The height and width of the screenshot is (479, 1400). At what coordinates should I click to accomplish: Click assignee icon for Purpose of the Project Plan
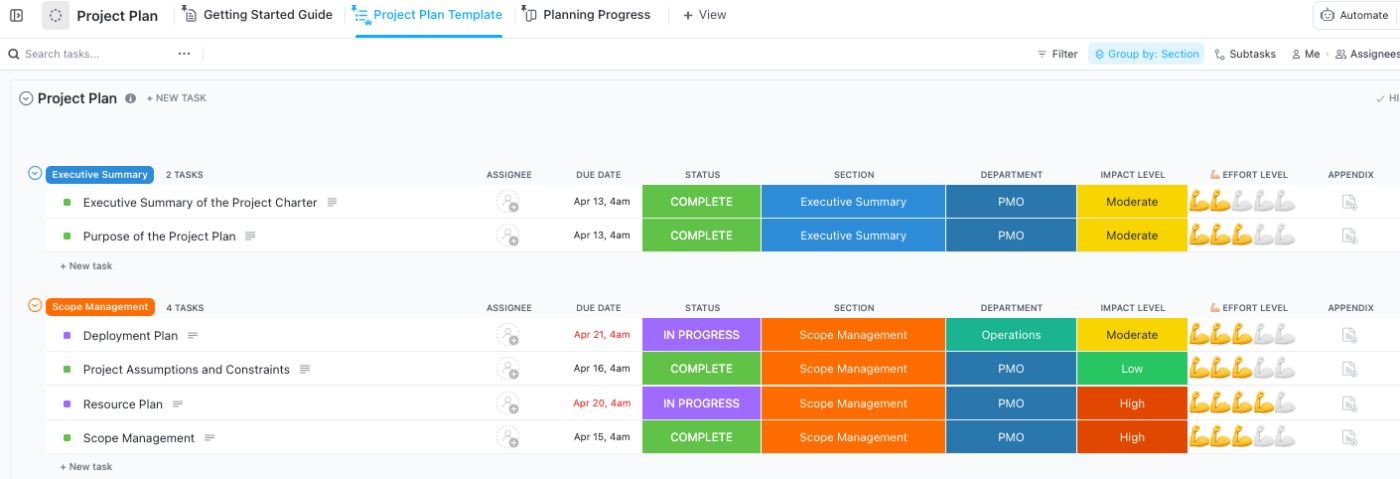[x=509, y=236]
